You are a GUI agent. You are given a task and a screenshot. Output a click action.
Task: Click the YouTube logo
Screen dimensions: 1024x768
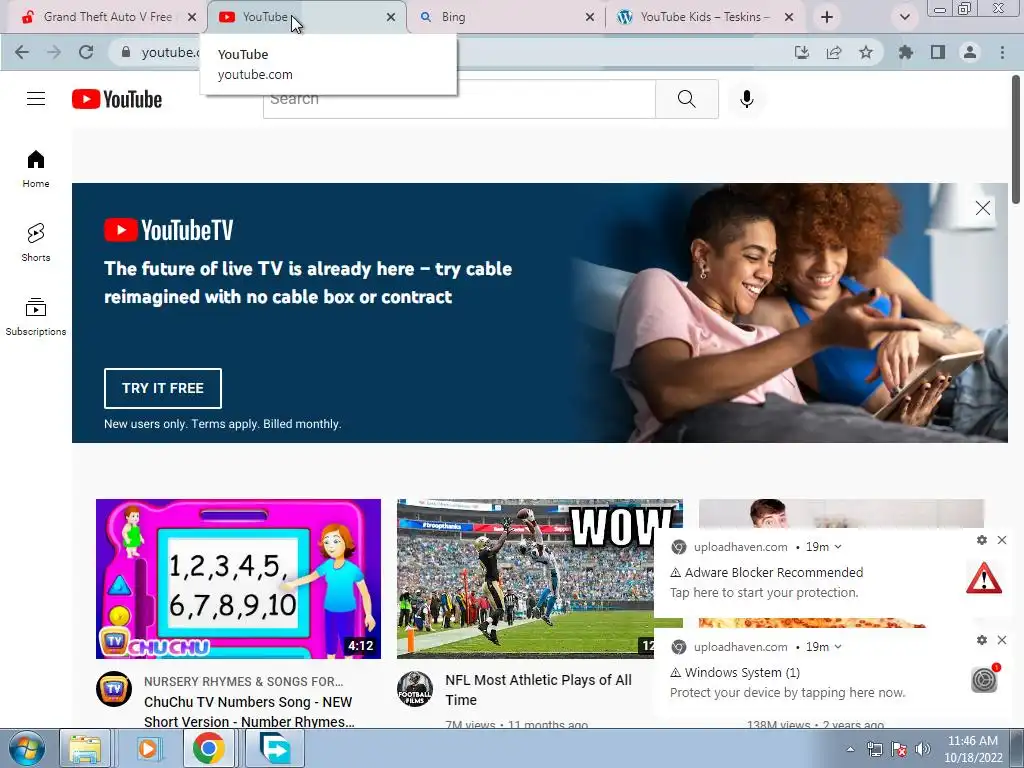117,99
